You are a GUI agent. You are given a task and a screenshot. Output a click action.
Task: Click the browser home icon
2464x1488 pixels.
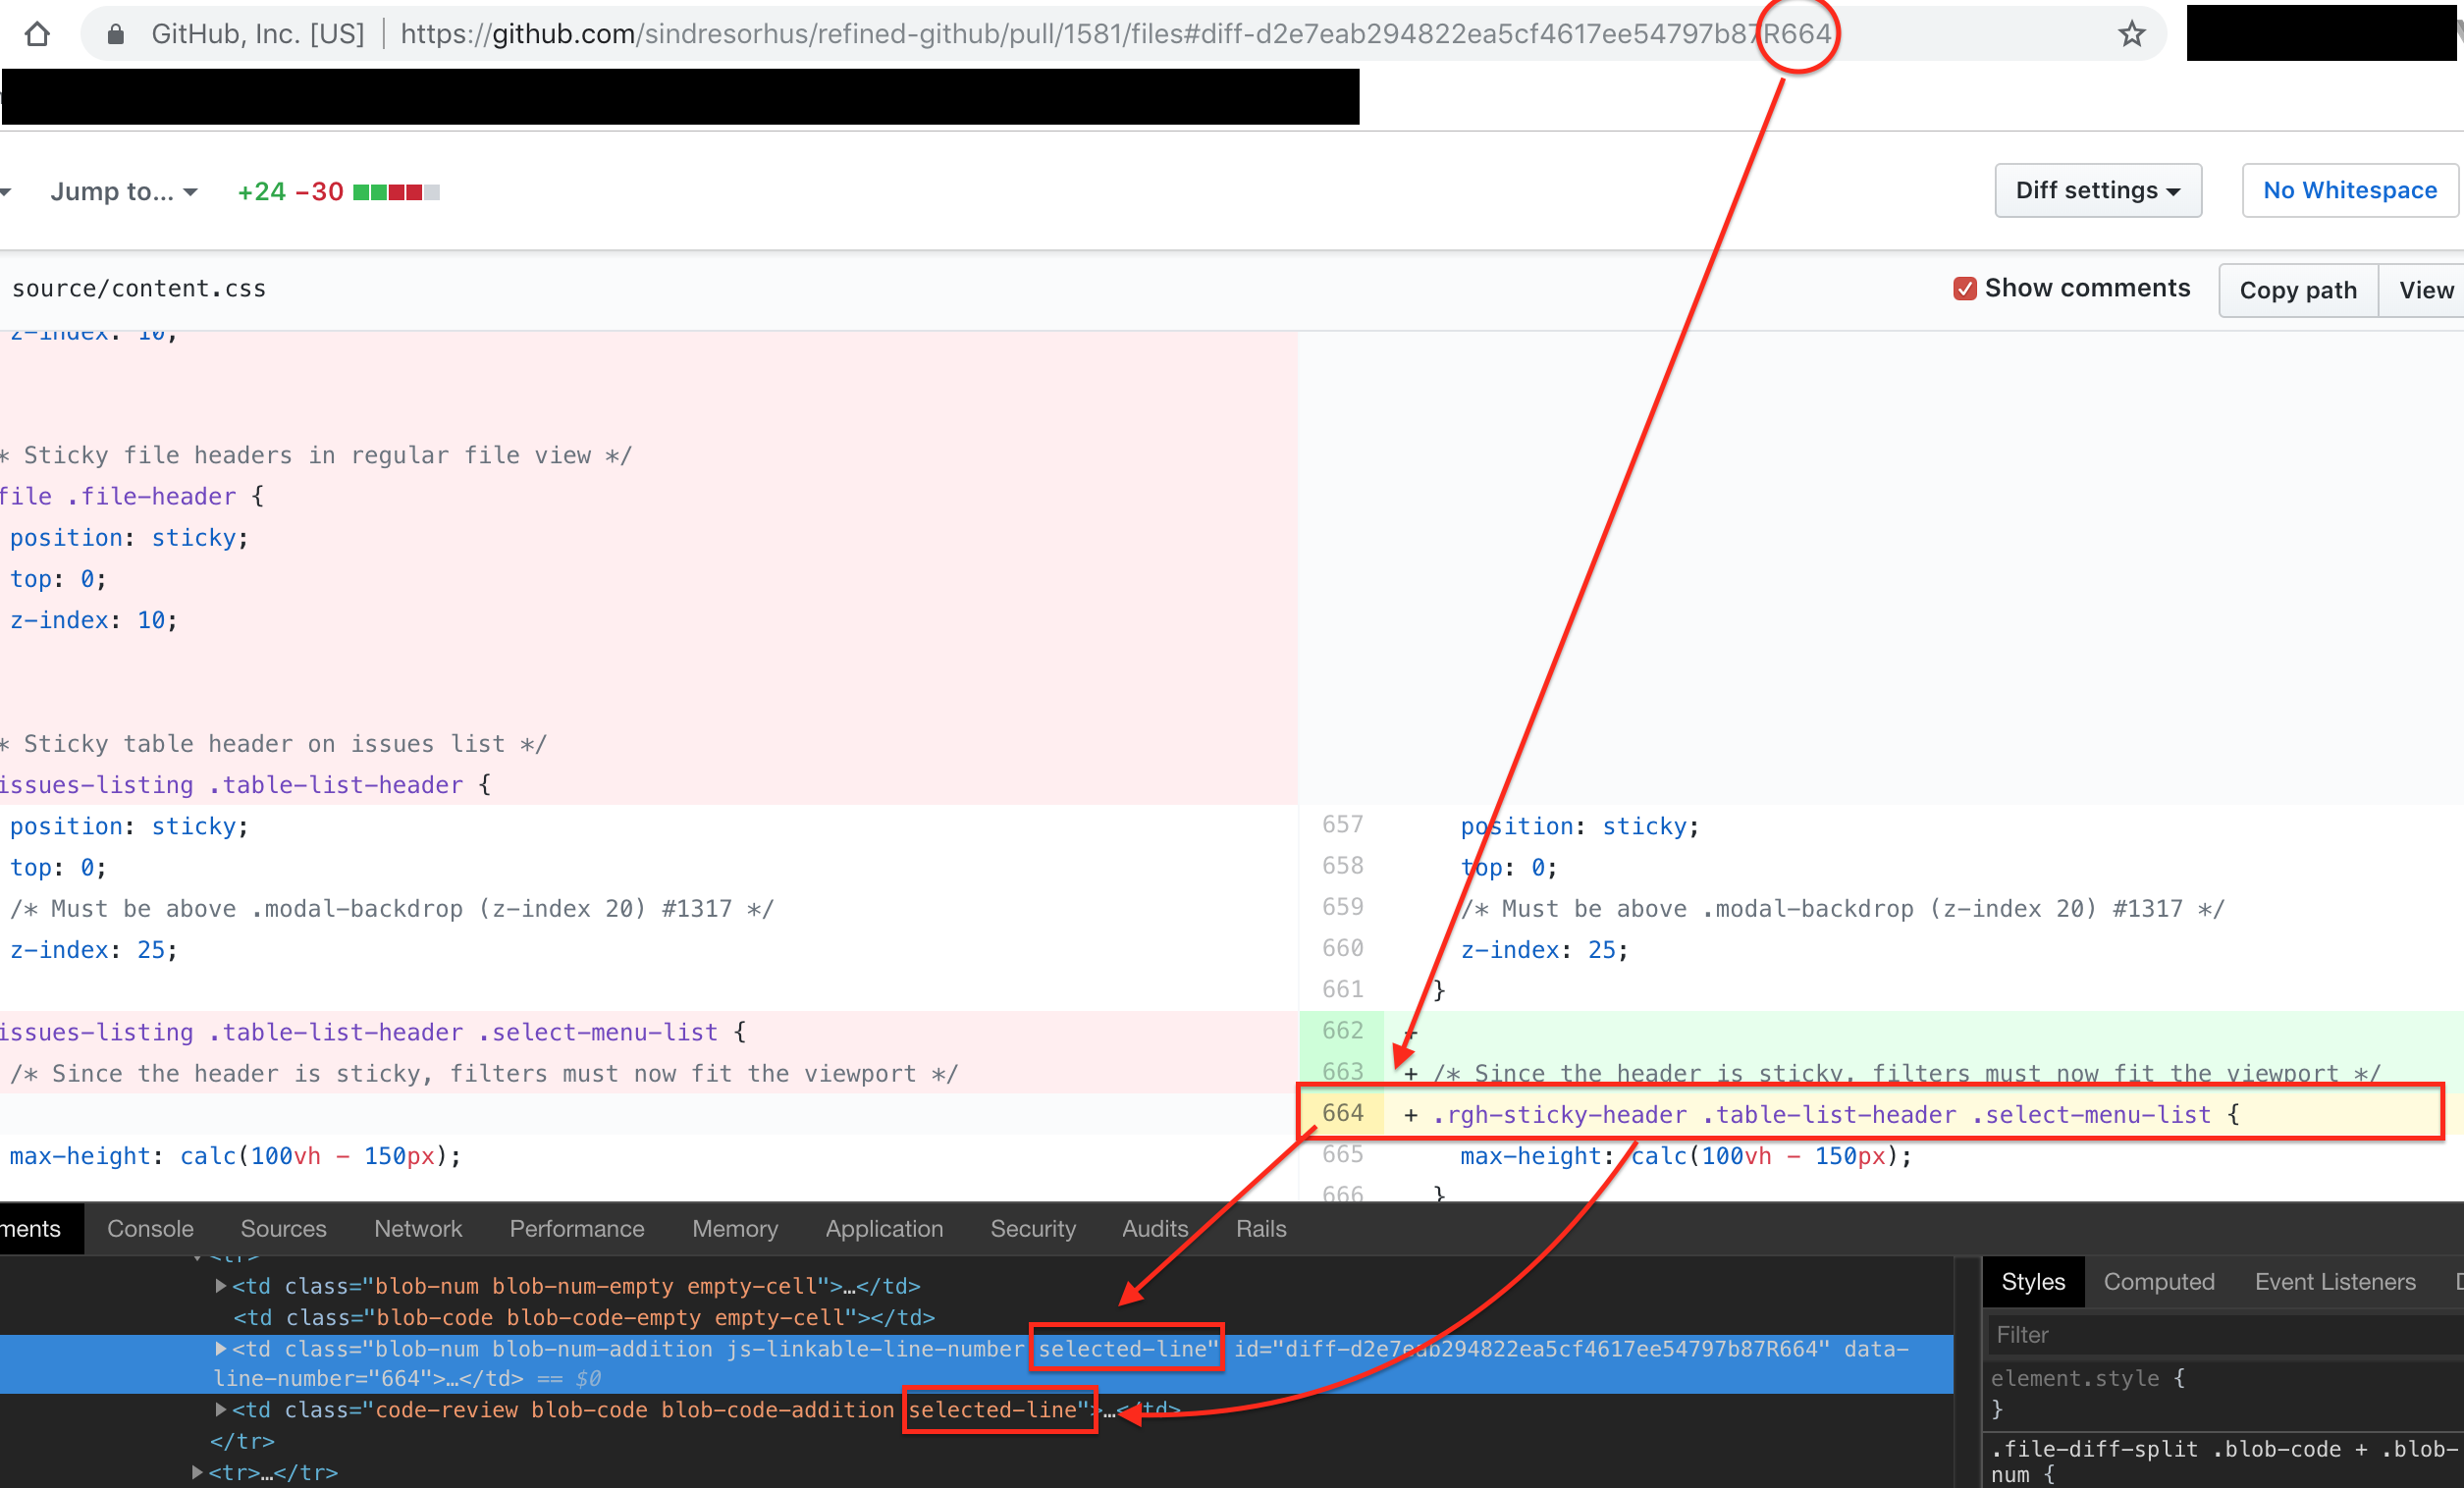tap(37, 34)
